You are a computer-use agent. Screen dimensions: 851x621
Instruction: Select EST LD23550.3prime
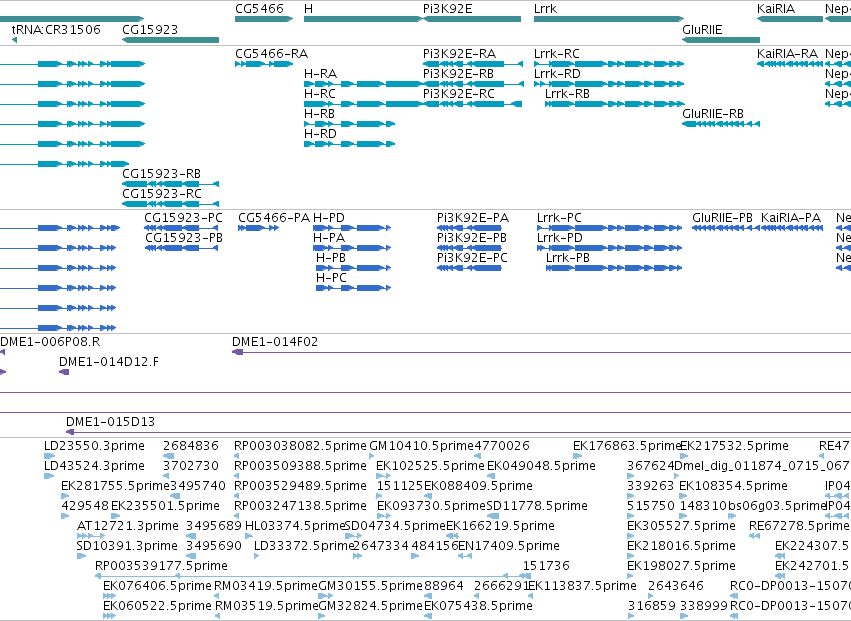click(49, 456)
